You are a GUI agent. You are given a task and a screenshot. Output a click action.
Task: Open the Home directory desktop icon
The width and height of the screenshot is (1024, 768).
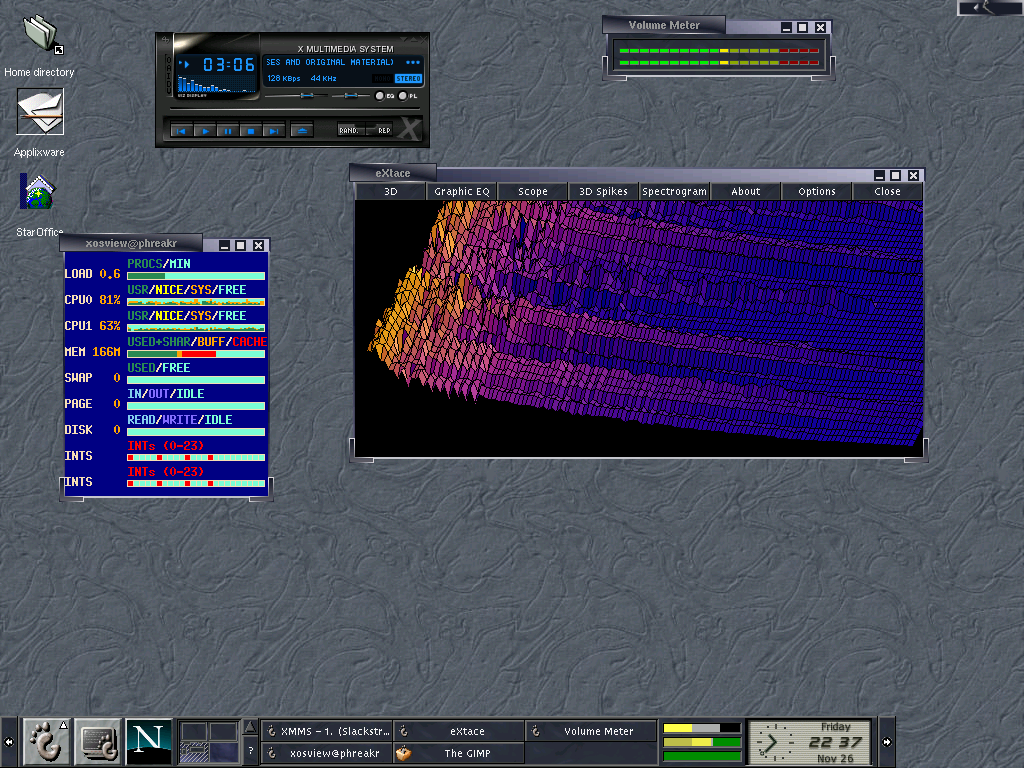(x=40, y=34)
